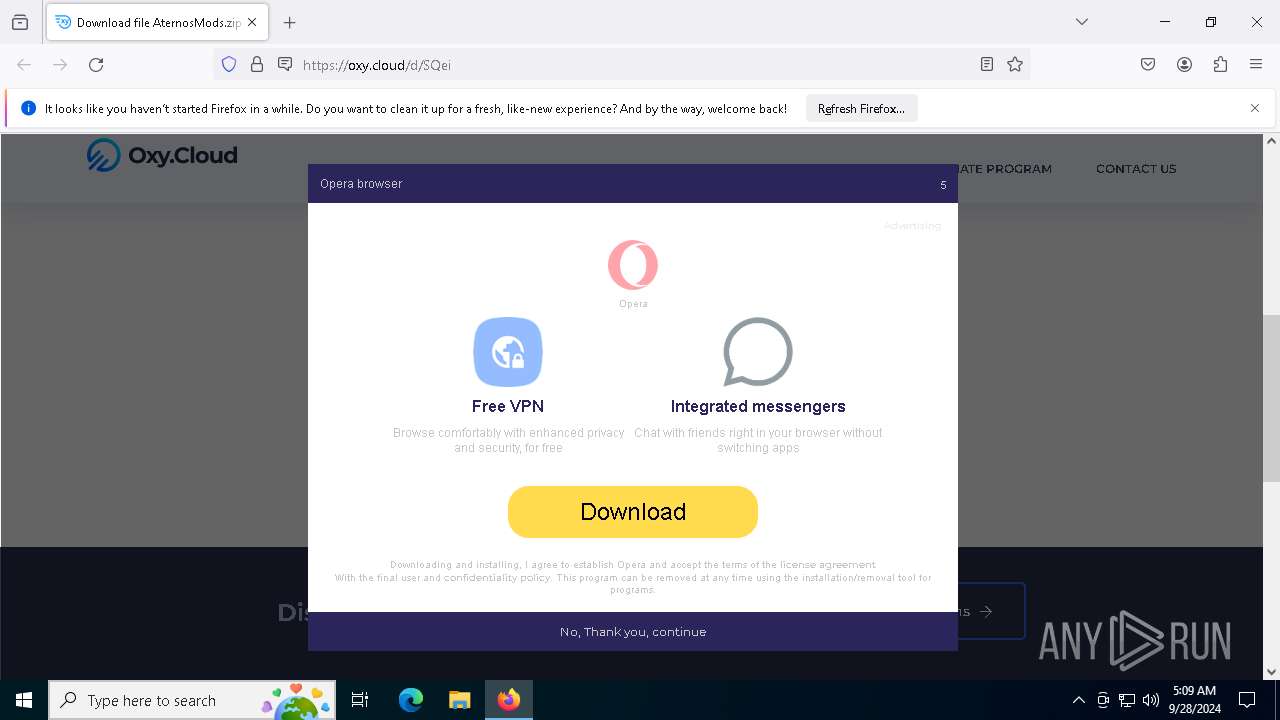Open the list all tabs dropdown
The image size is (1280, 720).
point(1082,22)
